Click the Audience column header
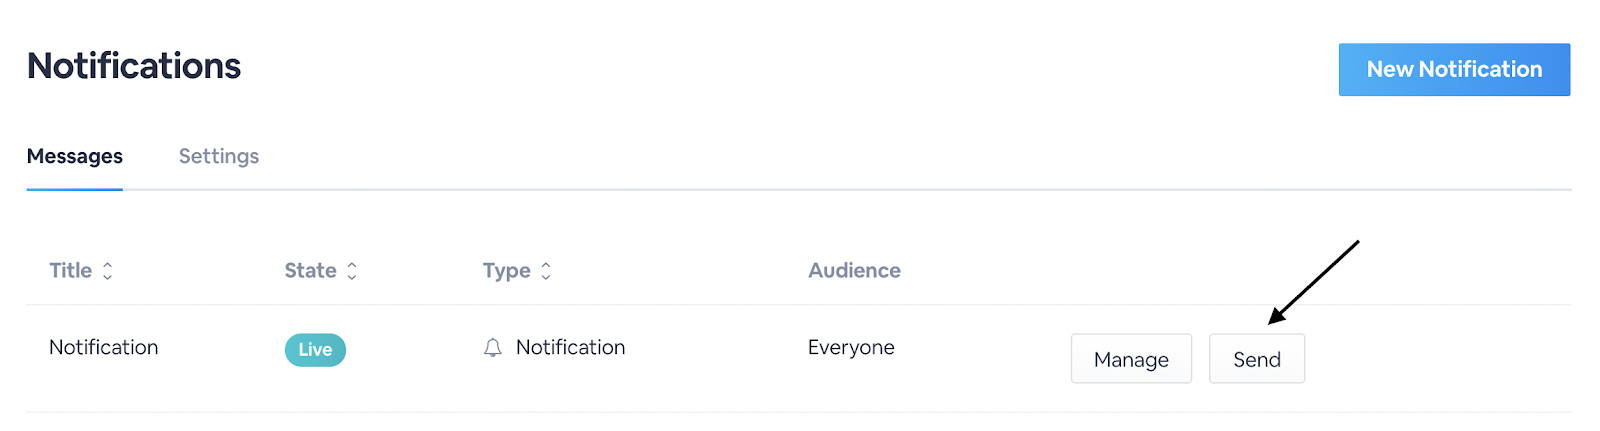 [x=854, y=271]
